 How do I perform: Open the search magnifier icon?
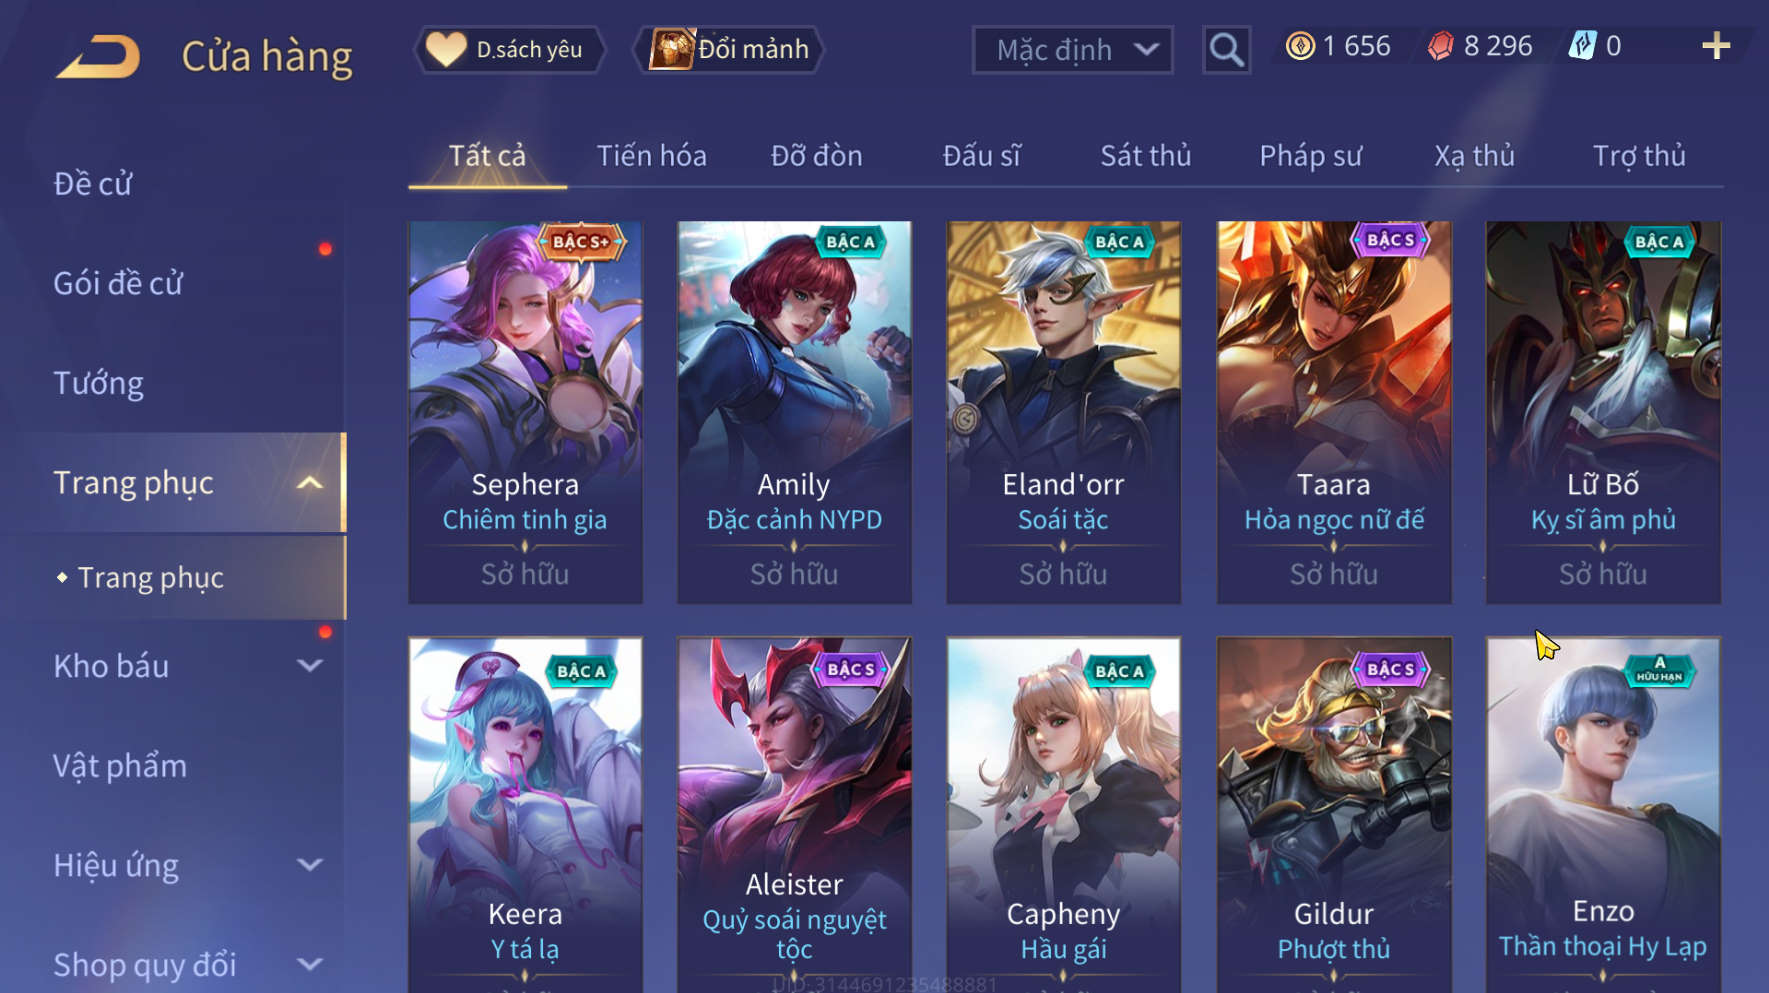(x=1226, y=50)
